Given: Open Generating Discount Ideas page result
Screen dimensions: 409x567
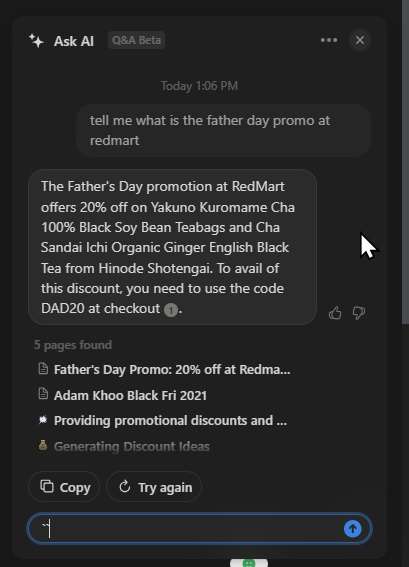Looking at the screenshot, I should (132, 446).
